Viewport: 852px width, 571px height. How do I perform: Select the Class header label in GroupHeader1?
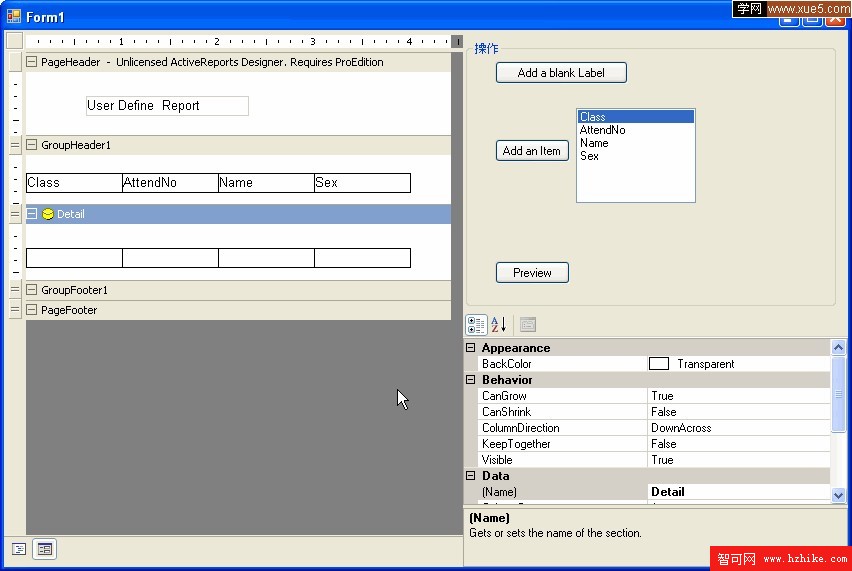(74, 183)
